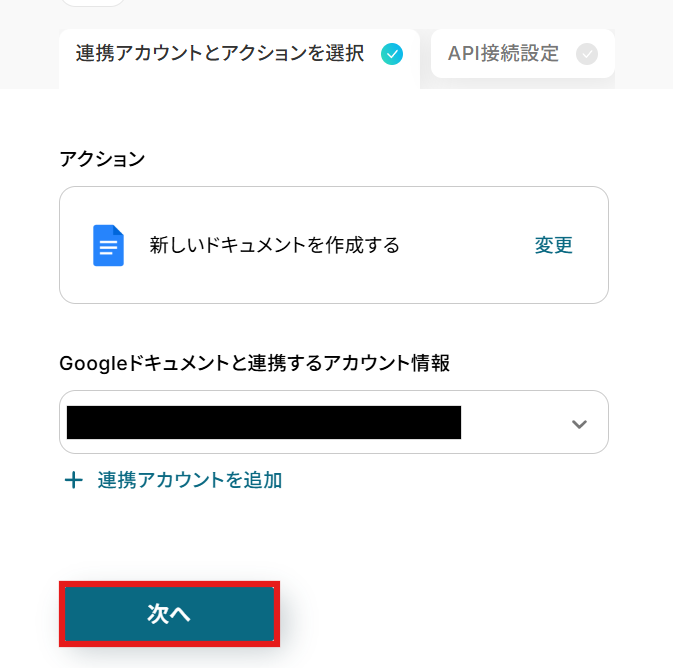Click the word API in the second tab

[464, 54]
